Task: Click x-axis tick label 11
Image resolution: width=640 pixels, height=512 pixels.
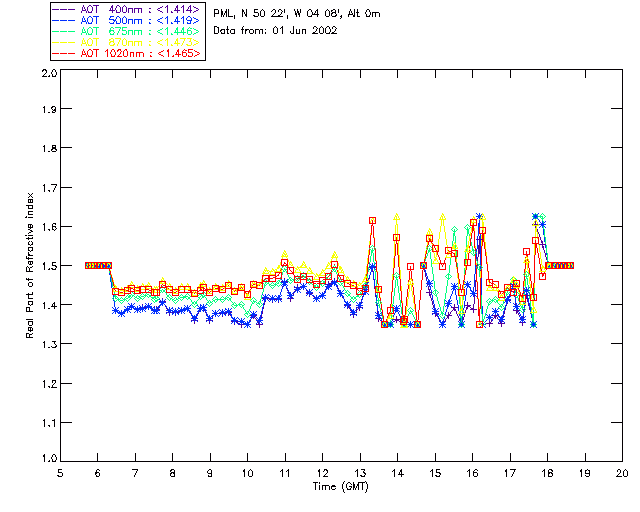Action: click(x=285, y=473)
